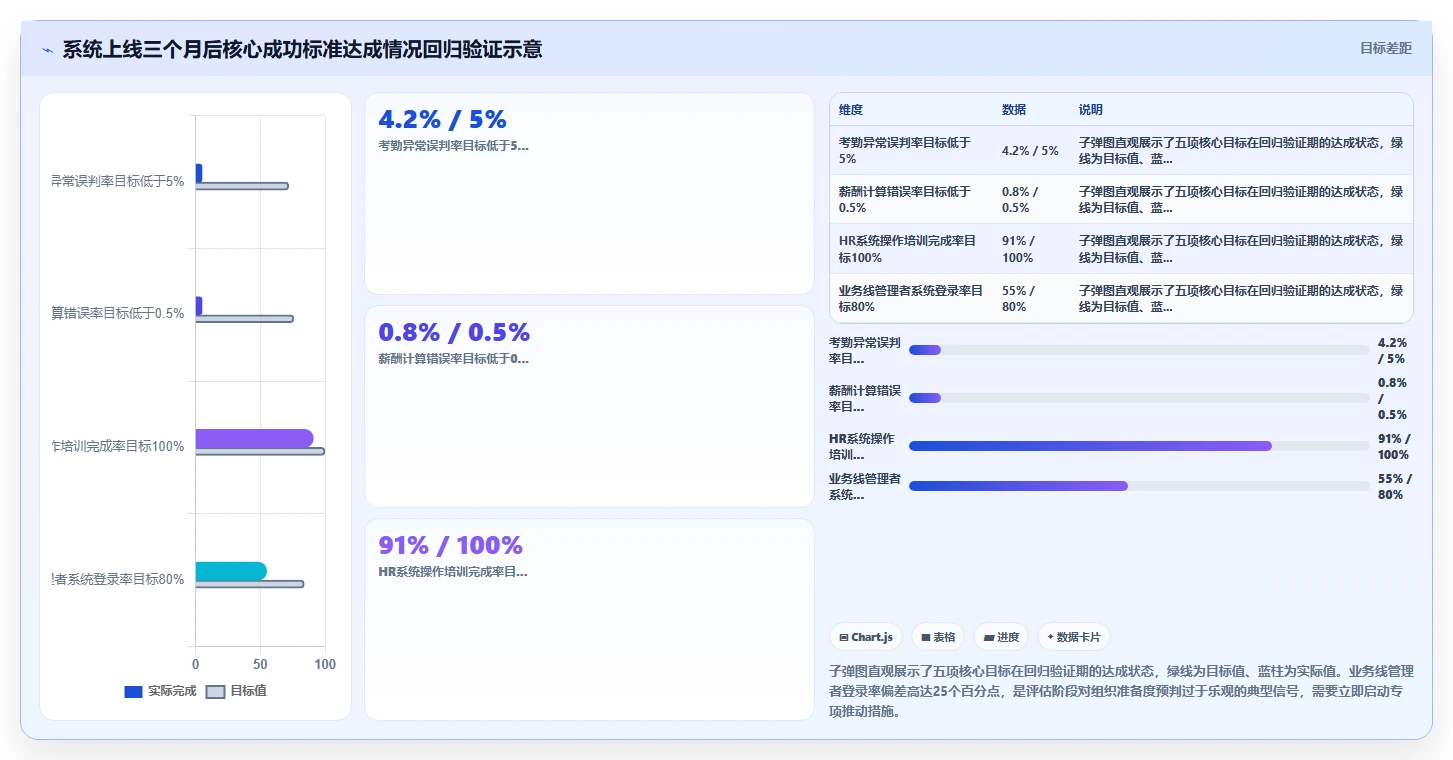Click the gray target bar for 系统登录率目标80%
The width and height of the screenshot is (1453, 760).
(250, 584)
